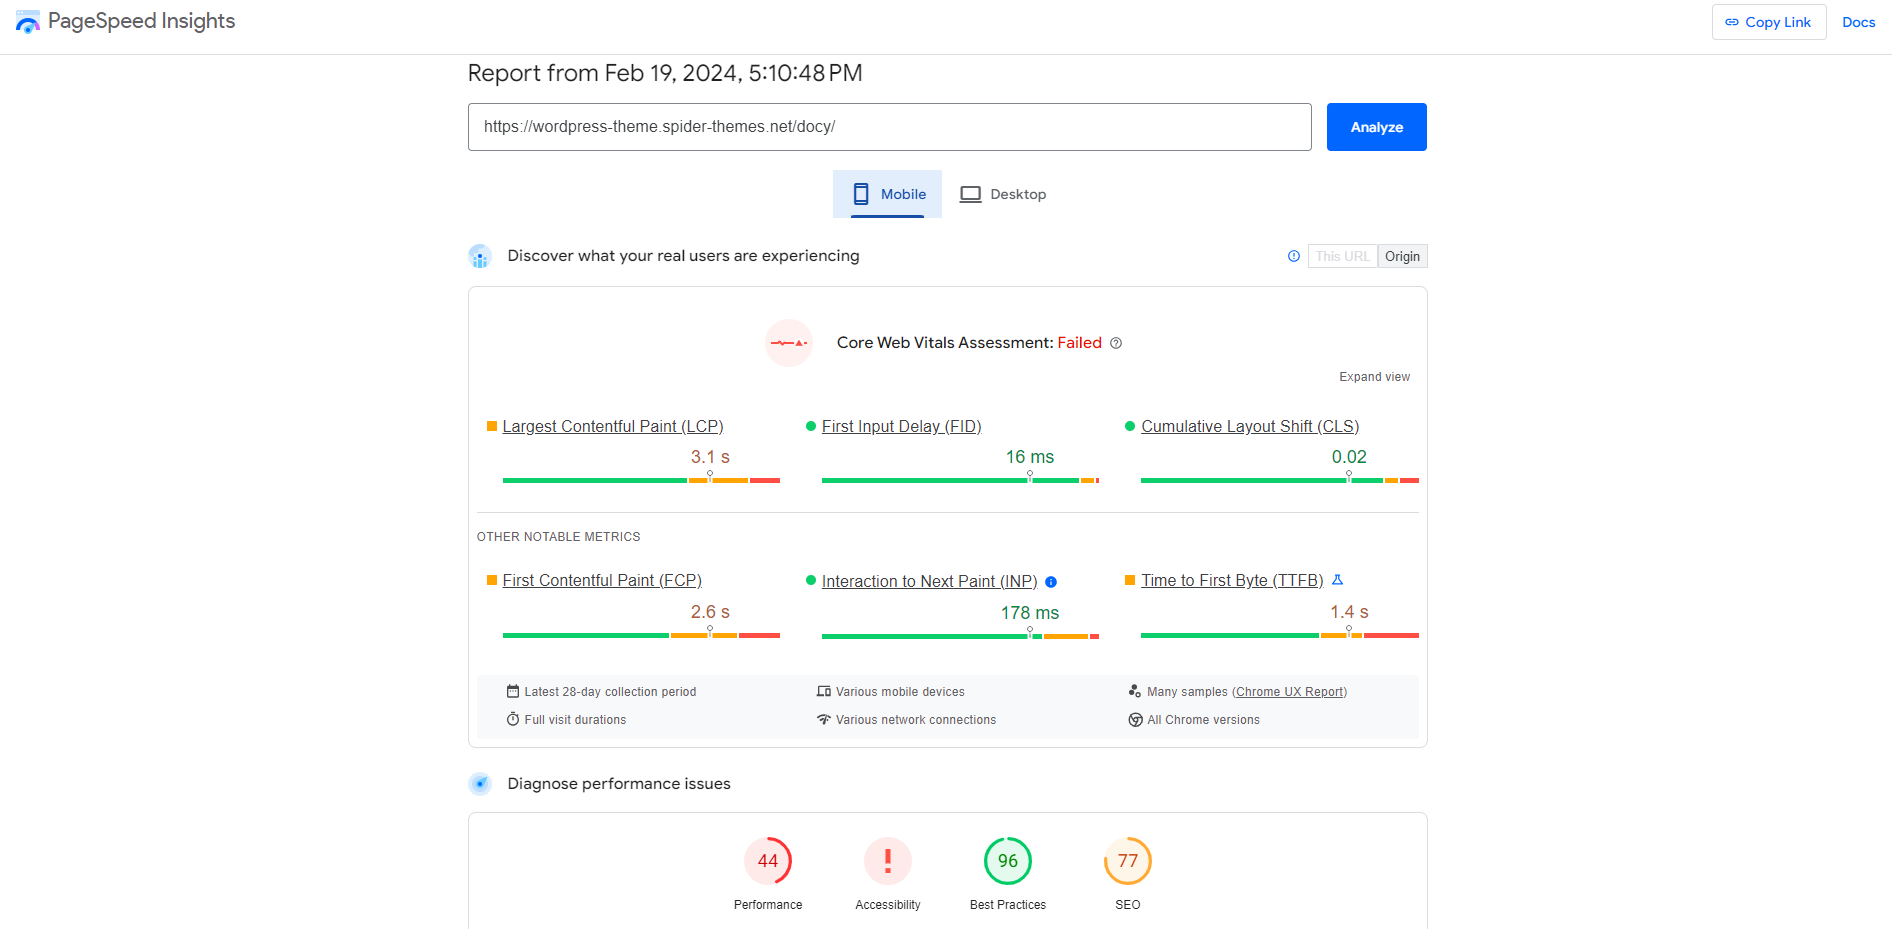Viewport: 1892px width, 929px height.
Task: Click the Best Practices score 96 gauge
Action: pos(1008,861)
